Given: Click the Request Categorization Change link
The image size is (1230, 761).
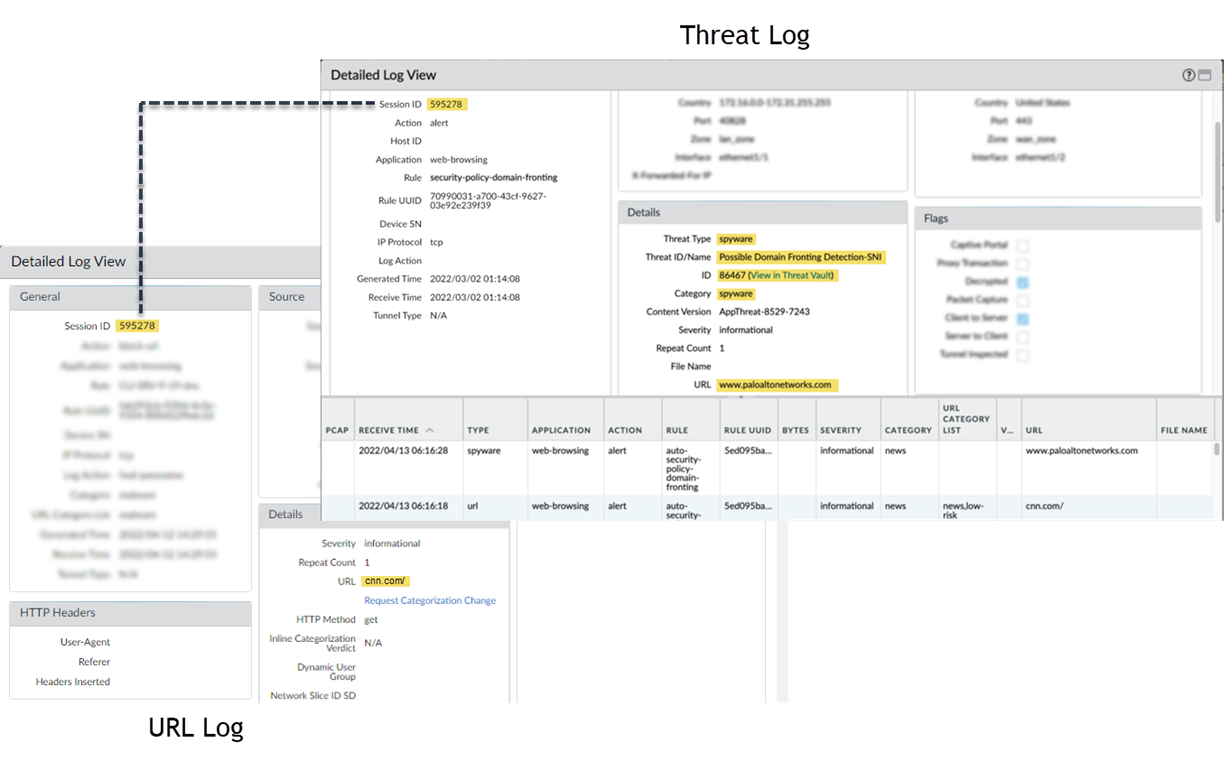Looking at the screenshot, I should coord(430,601).
